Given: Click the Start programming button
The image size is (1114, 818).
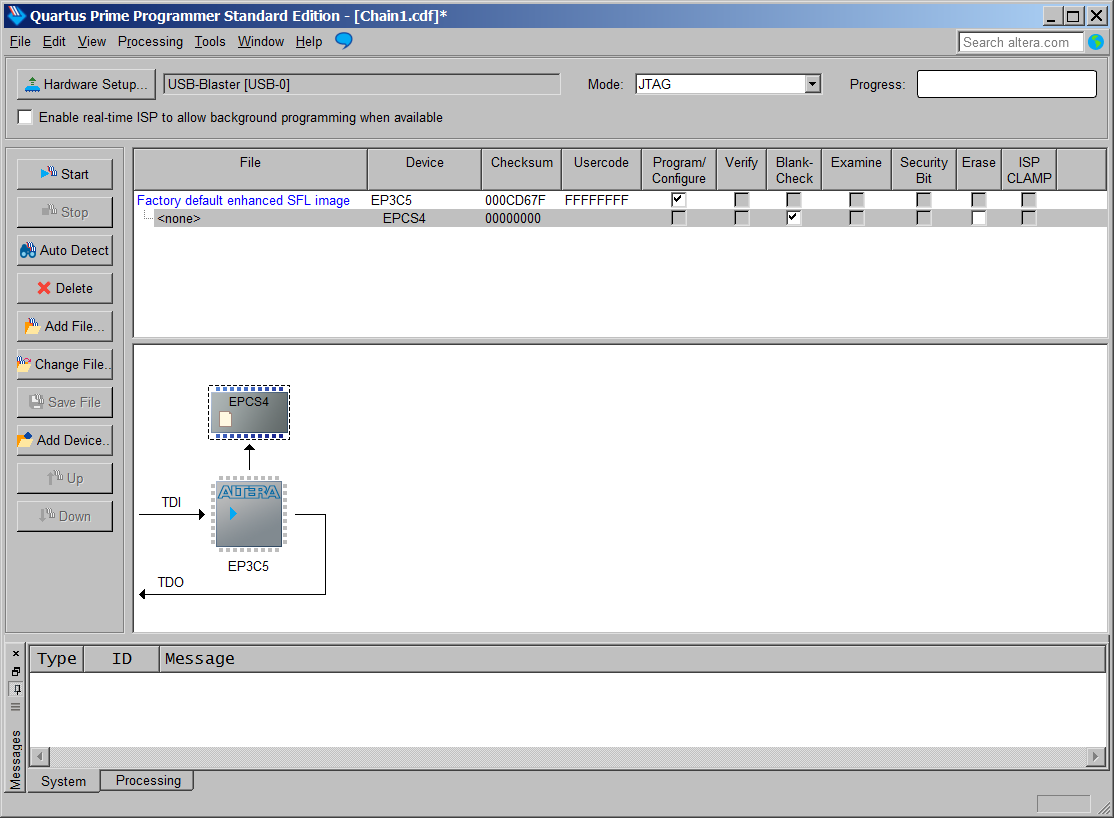Looking at the screenshot, I should 65,174.
